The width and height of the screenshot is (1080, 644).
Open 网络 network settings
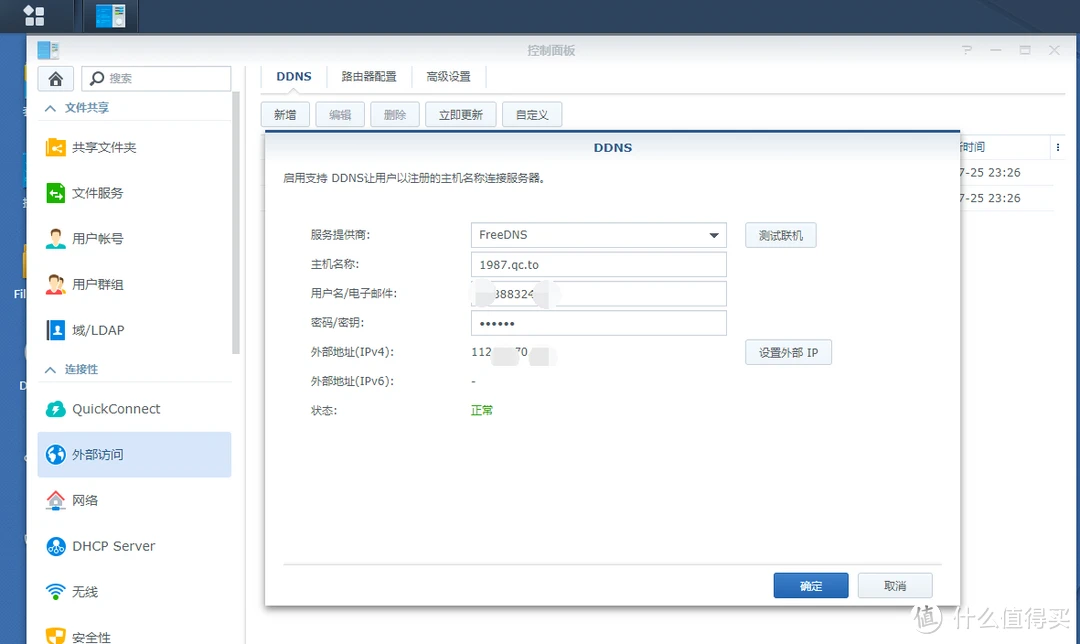tap(85, 500)
